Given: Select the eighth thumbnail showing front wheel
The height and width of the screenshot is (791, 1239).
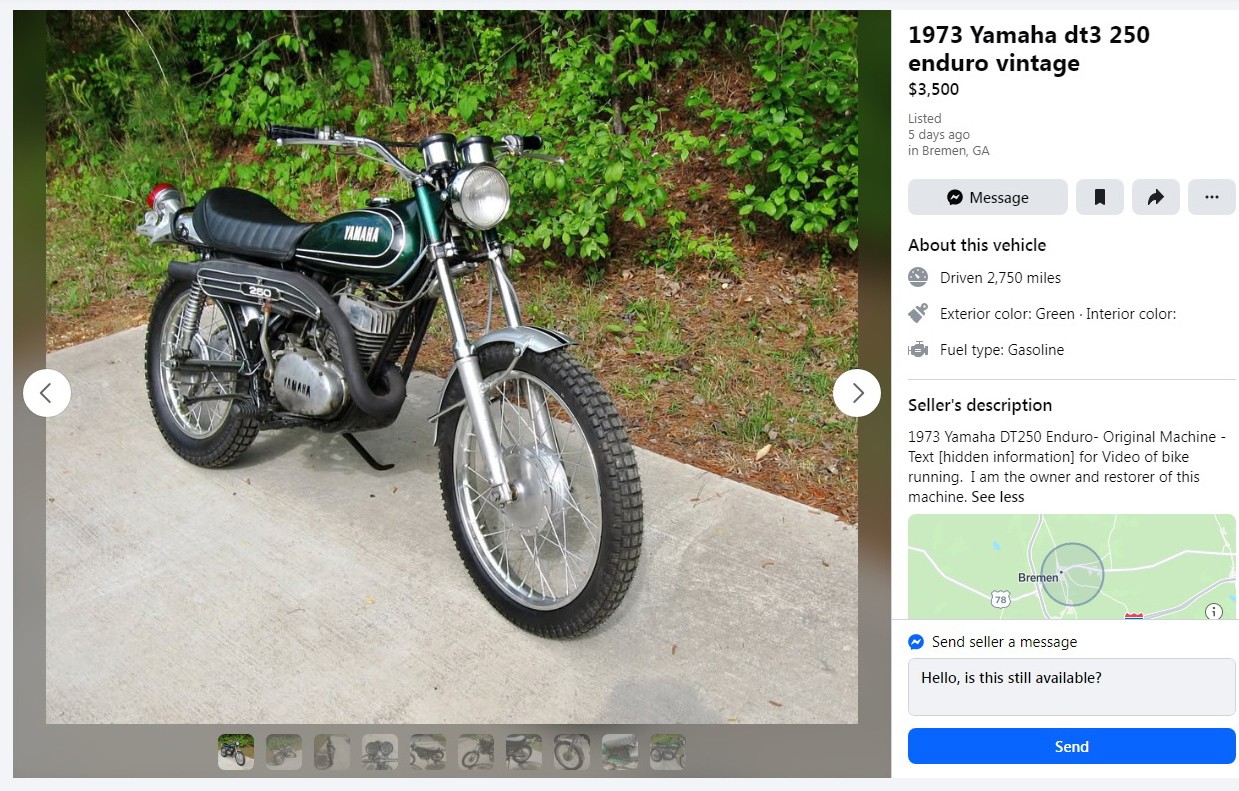Looking at the screenshot, I should pyautogui.click(x=572, y=752).
